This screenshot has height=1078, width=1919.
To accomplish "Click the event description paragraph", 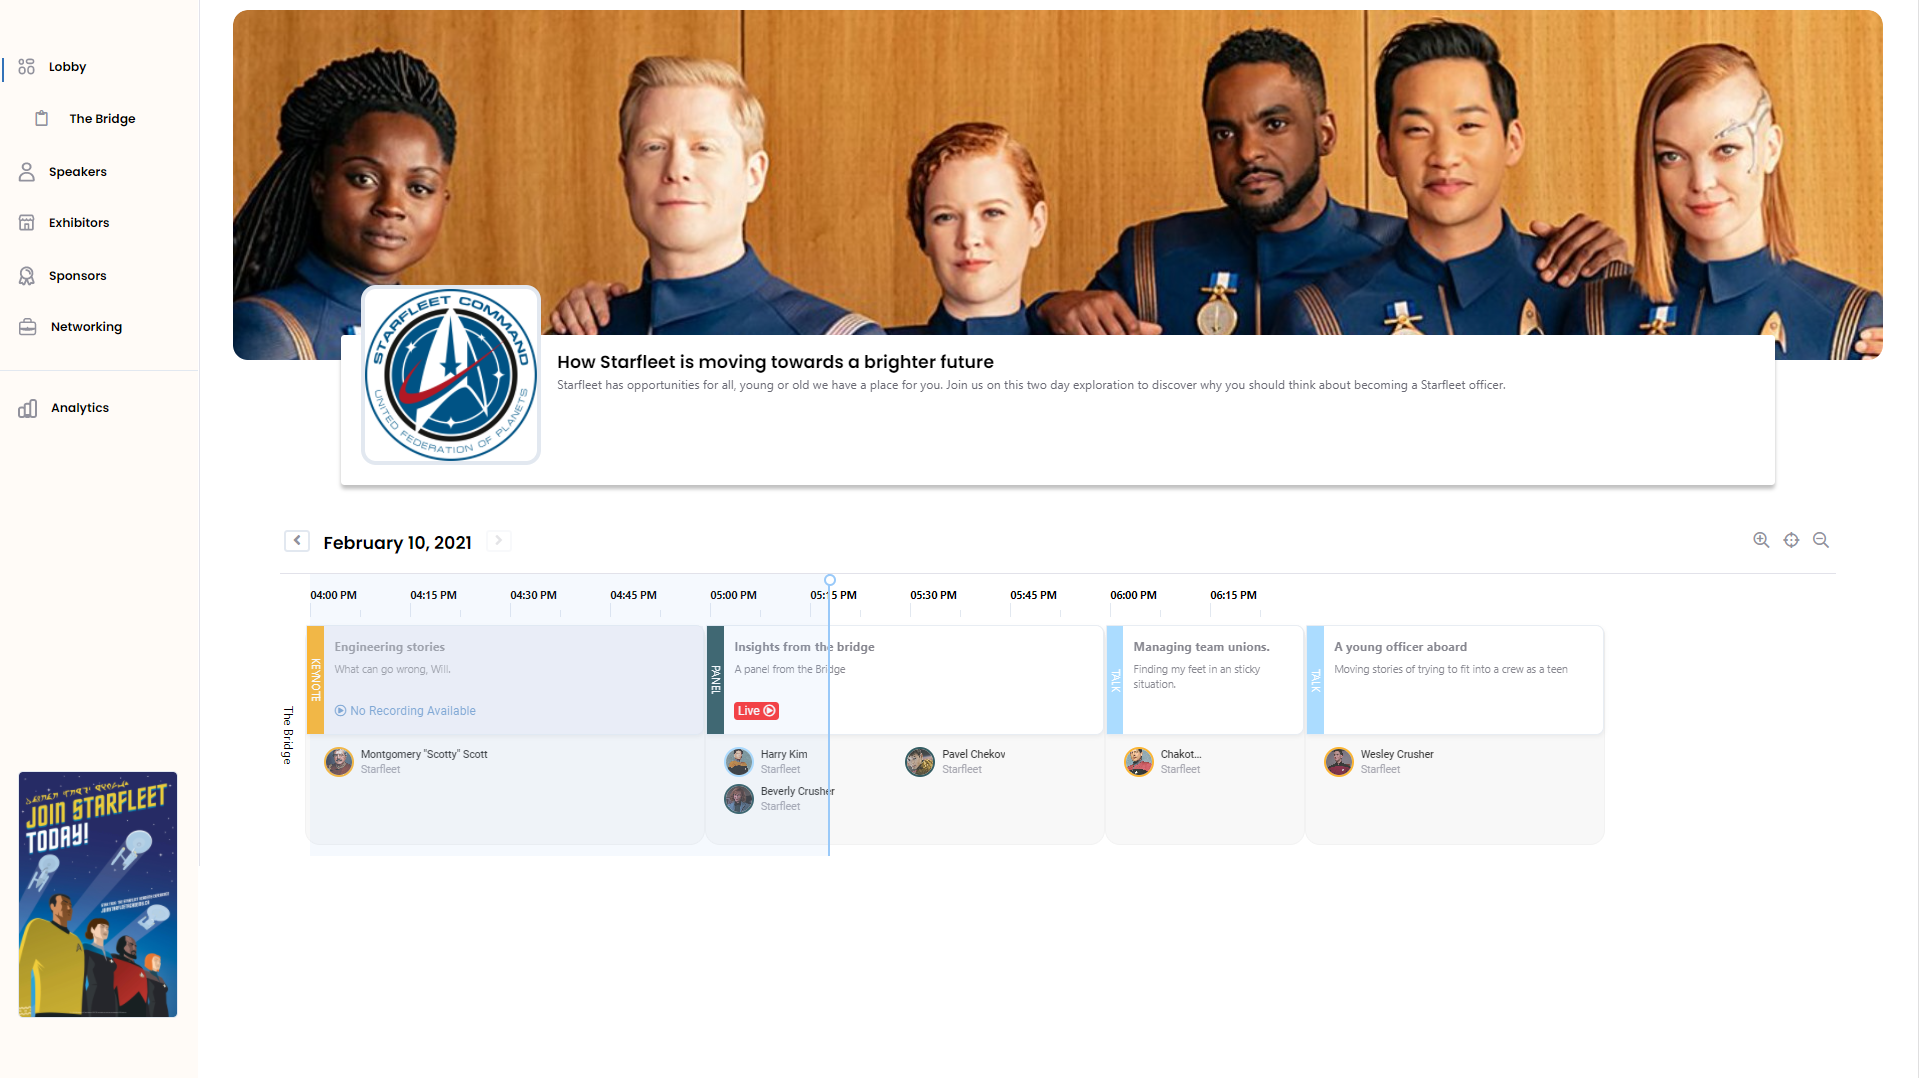I will click(x=1031, y=385).
